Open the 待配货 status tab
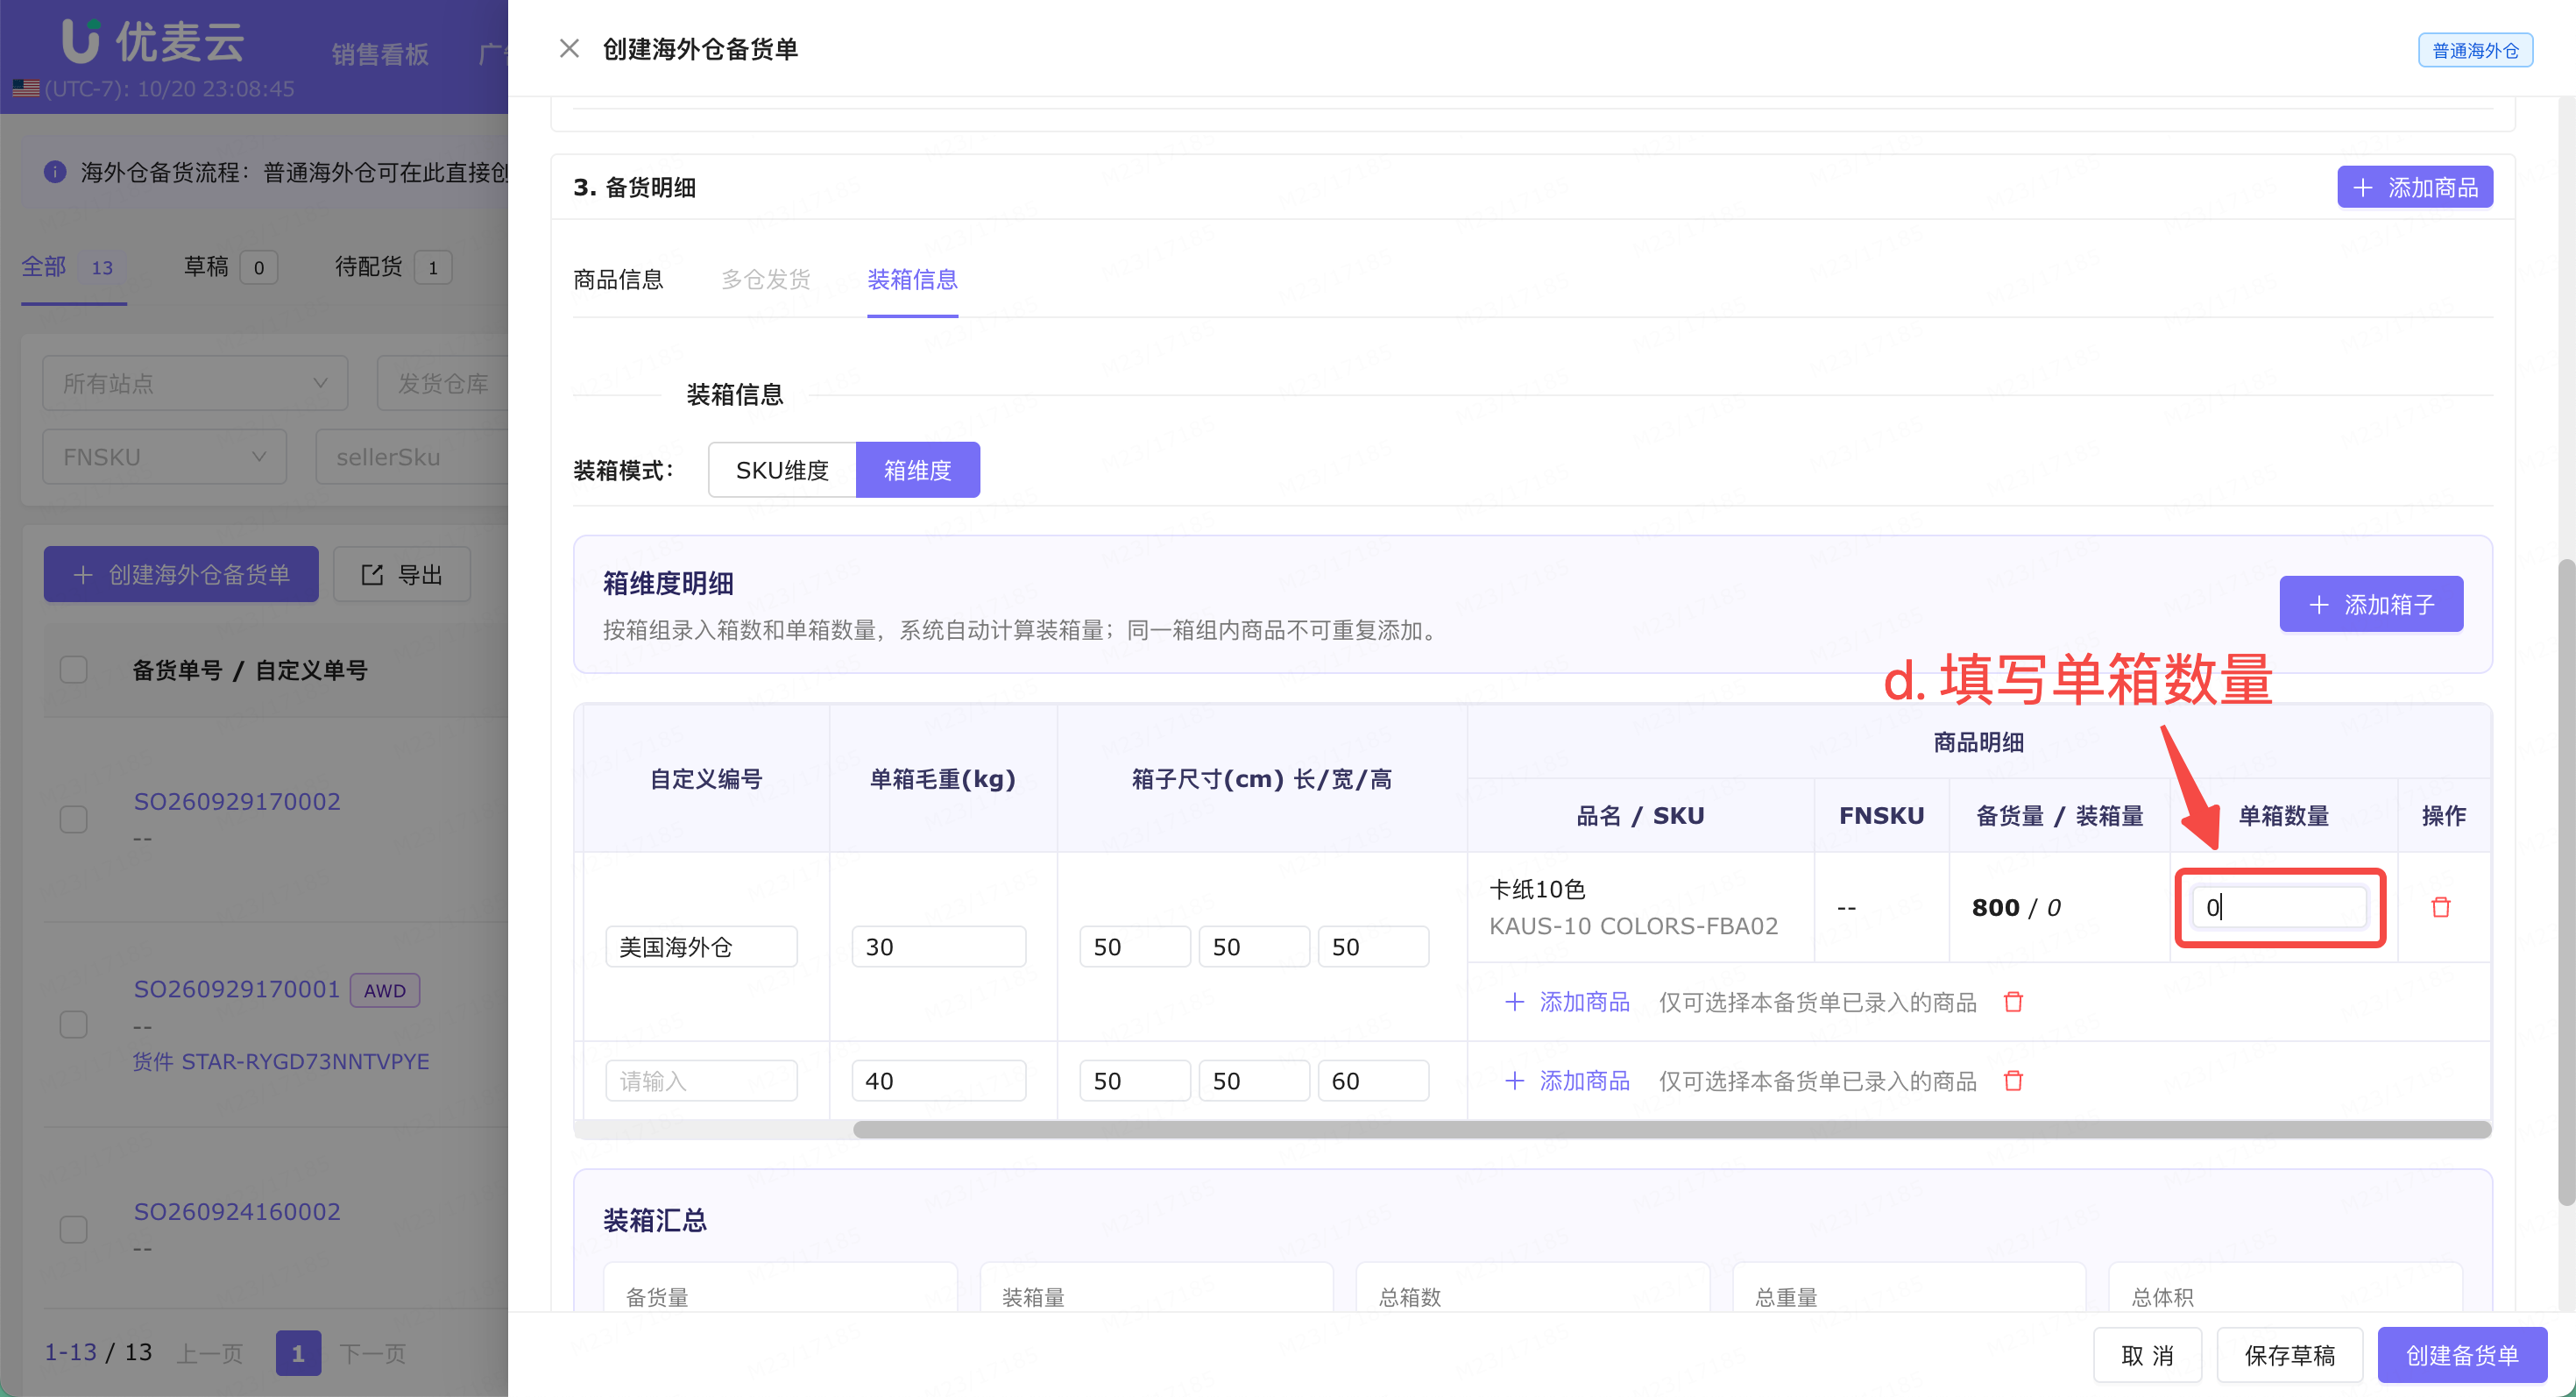2576x1397 pixels. (x=393, y=267)
